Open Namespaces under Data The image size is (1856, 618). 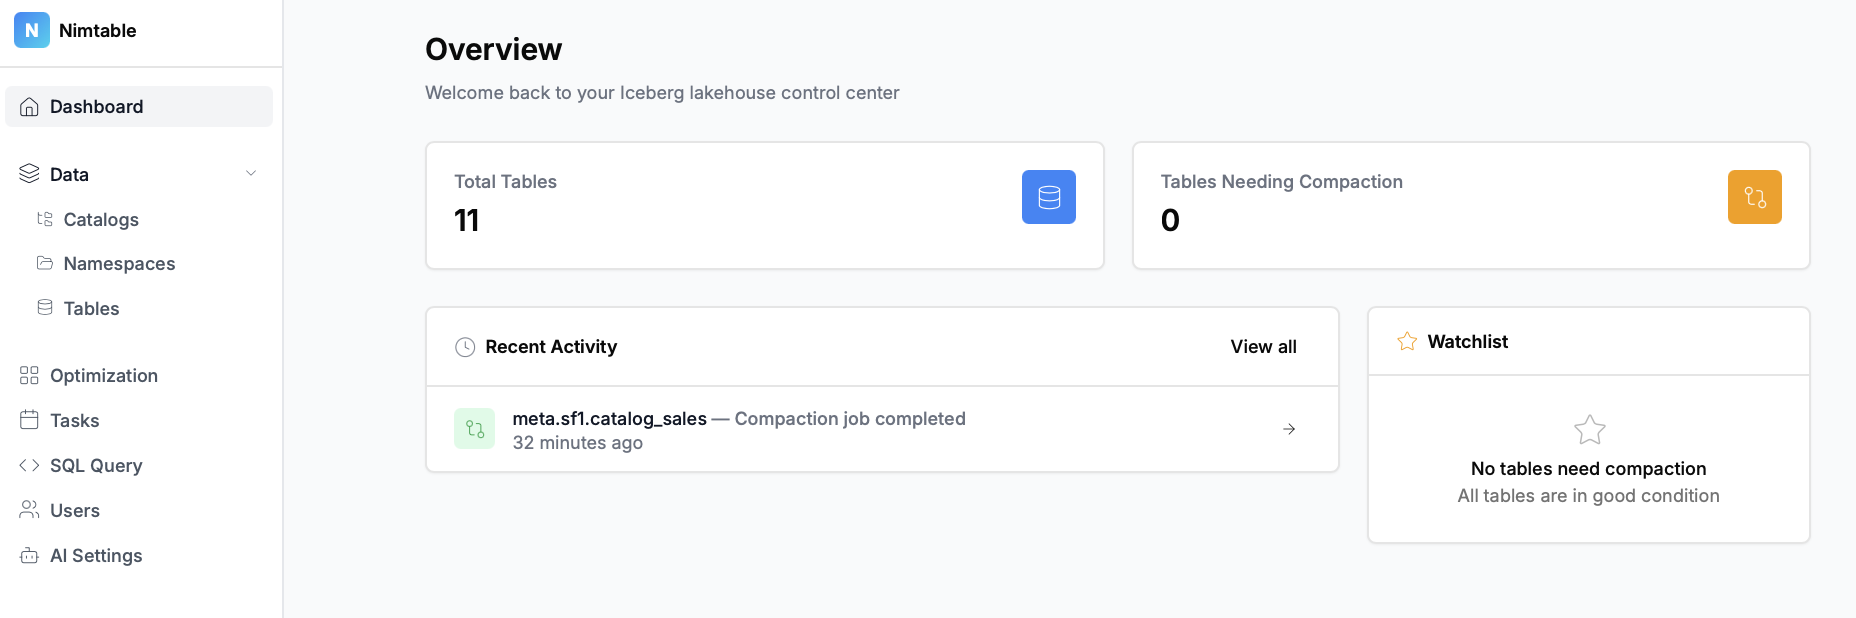(119, 264)
